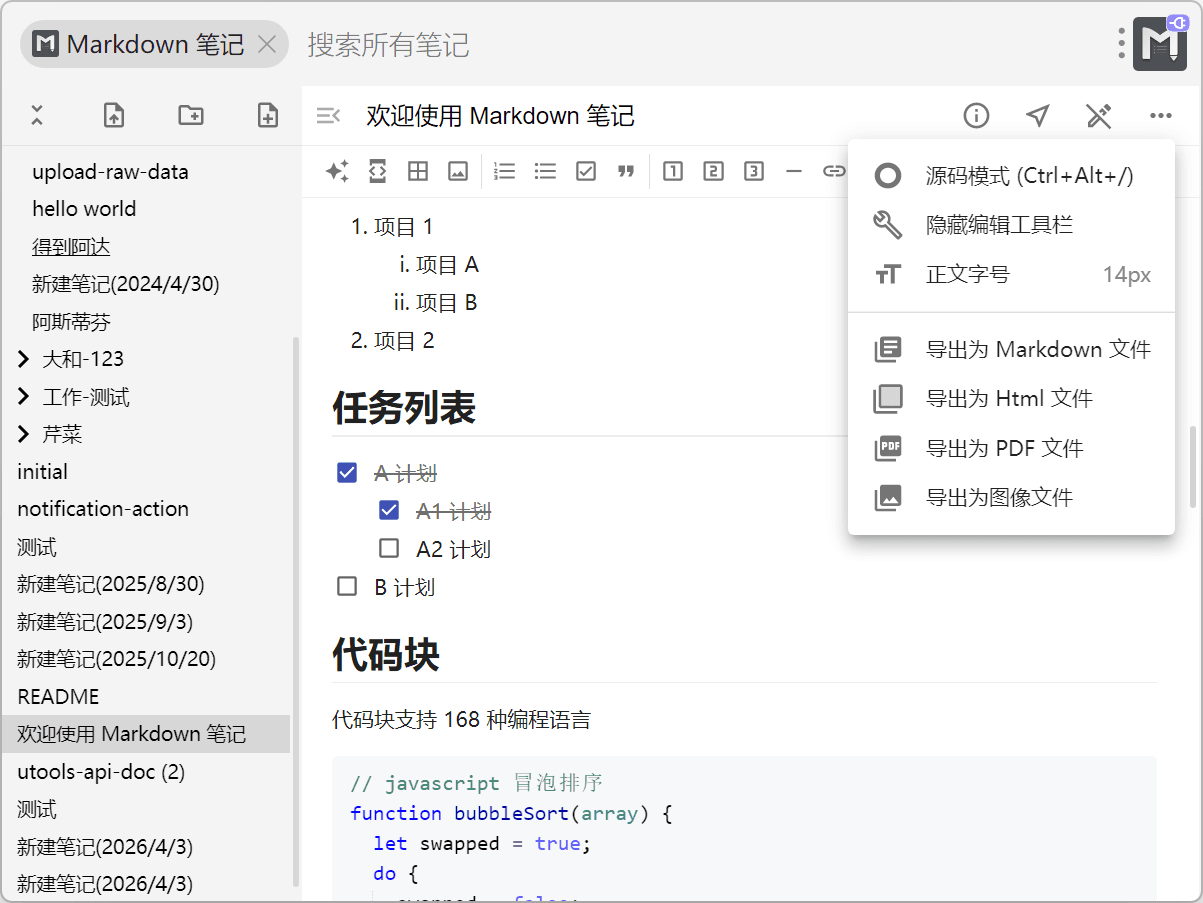Check the A2 计划 checkbox
This screenshot has height=903, width=1203.
tap(389, 548)
